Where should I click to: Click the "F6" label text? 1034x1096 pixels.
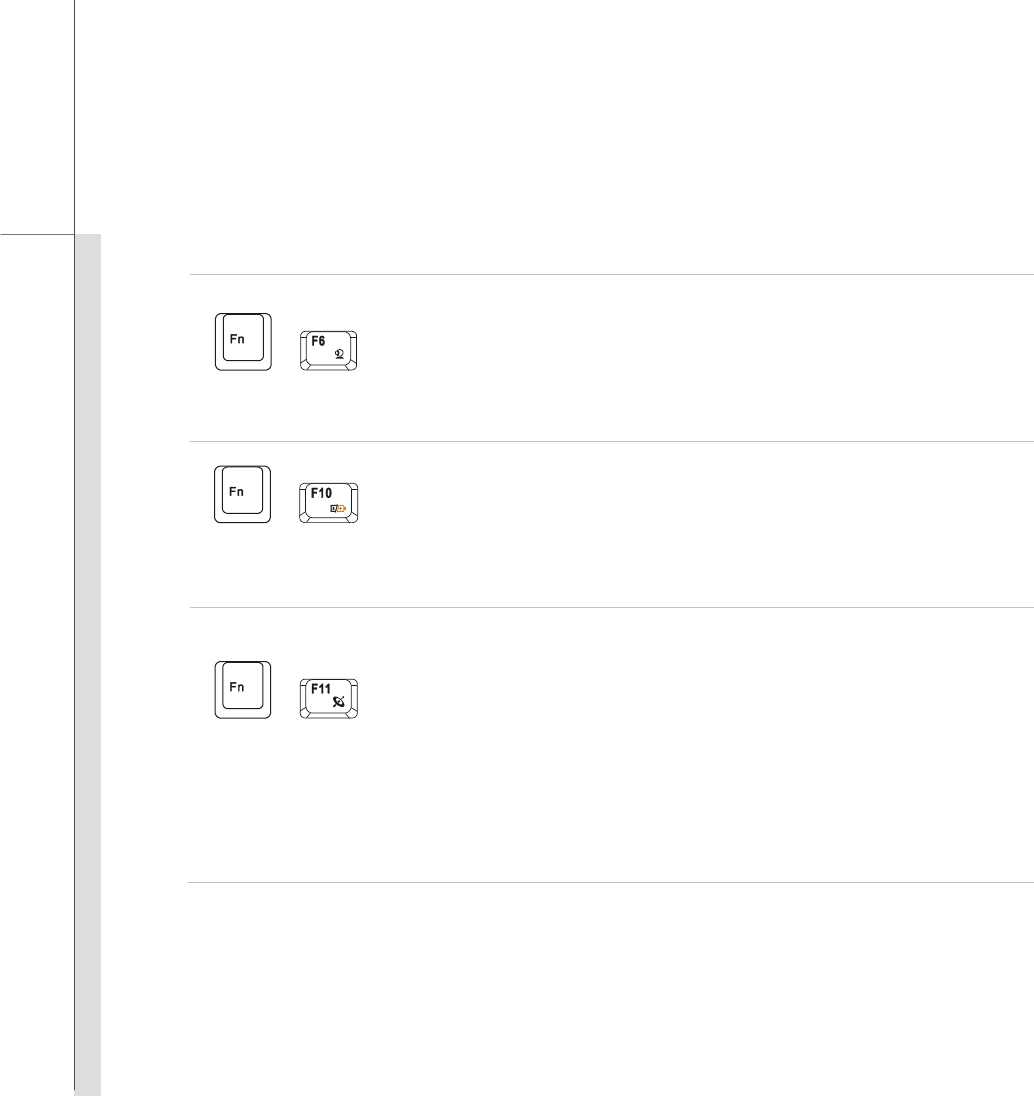(x=318, y=341)
